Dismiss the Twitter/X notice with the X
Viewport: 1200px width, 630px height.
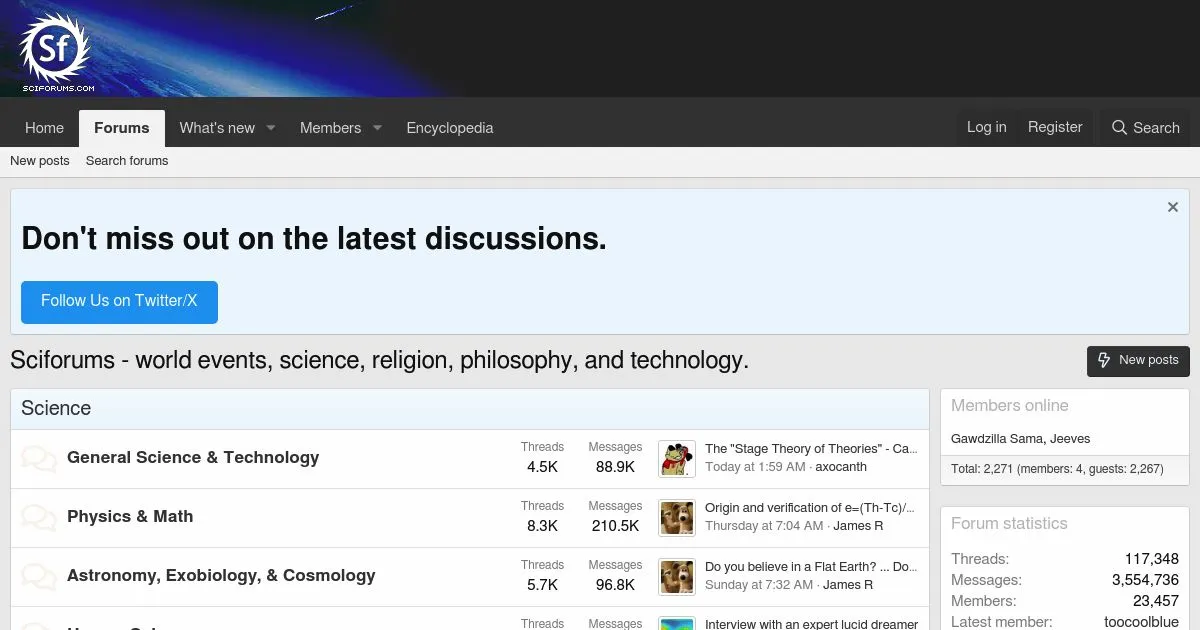point(1173,207)
